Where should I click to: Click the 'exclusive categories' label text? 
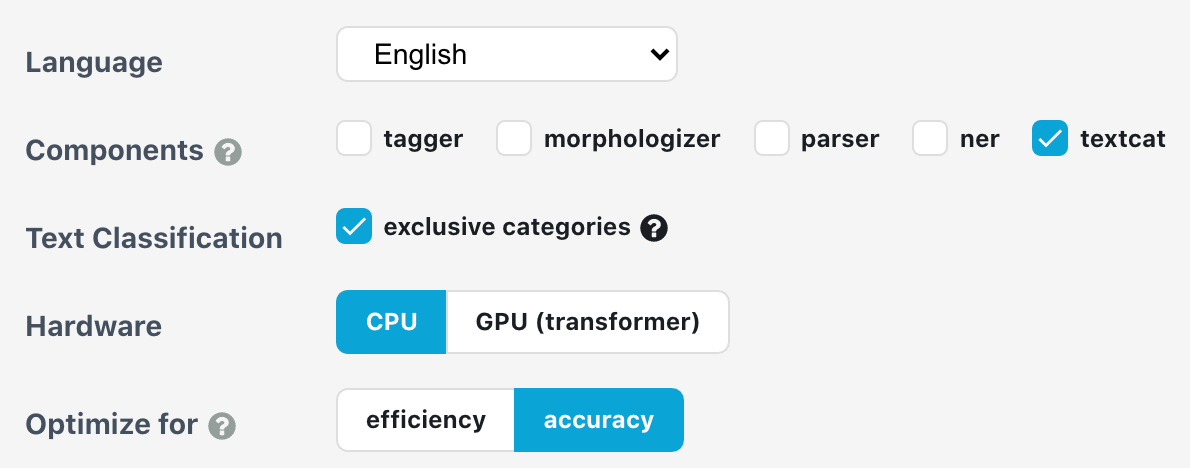coord(507,227)
